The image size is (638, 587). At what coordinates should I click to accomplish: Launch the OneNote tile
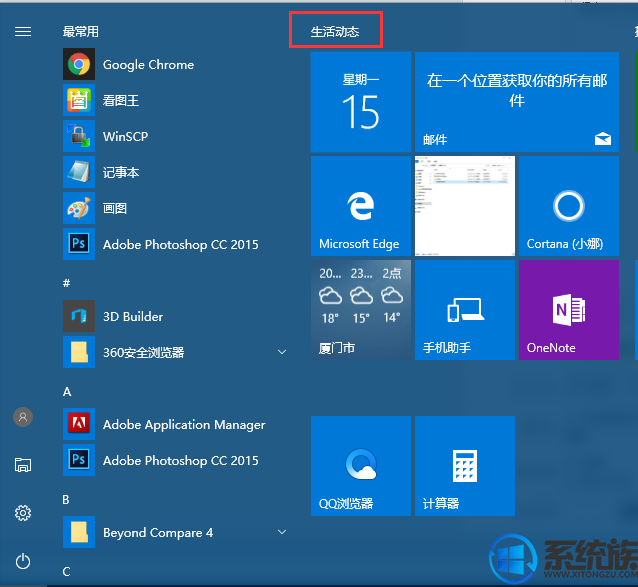(569, 310)
